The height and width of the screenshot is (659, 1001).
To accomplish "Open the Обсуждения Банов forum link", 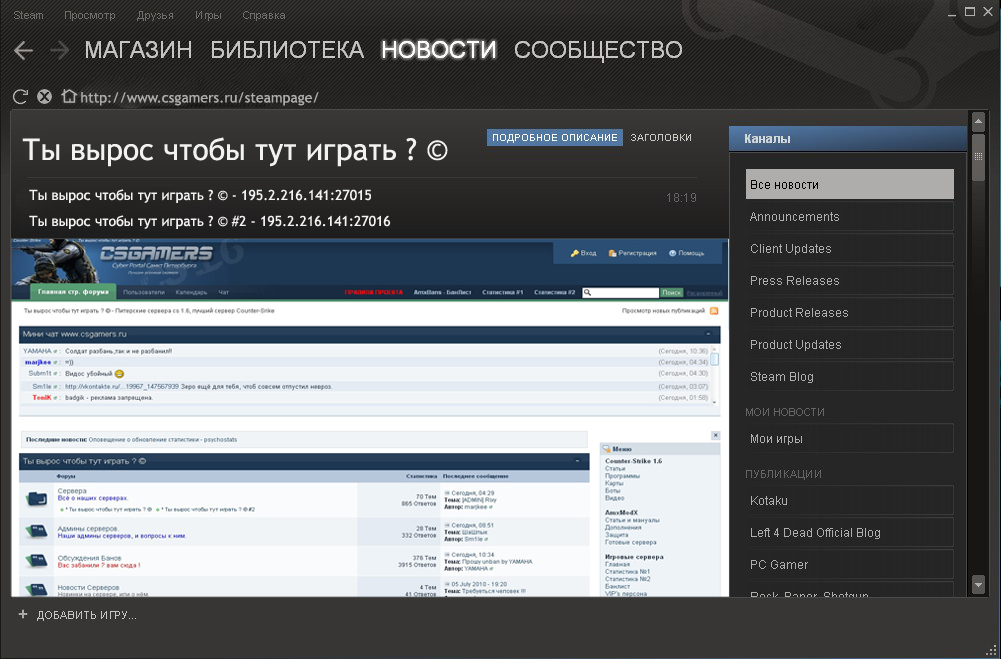I will coord(89,558).
